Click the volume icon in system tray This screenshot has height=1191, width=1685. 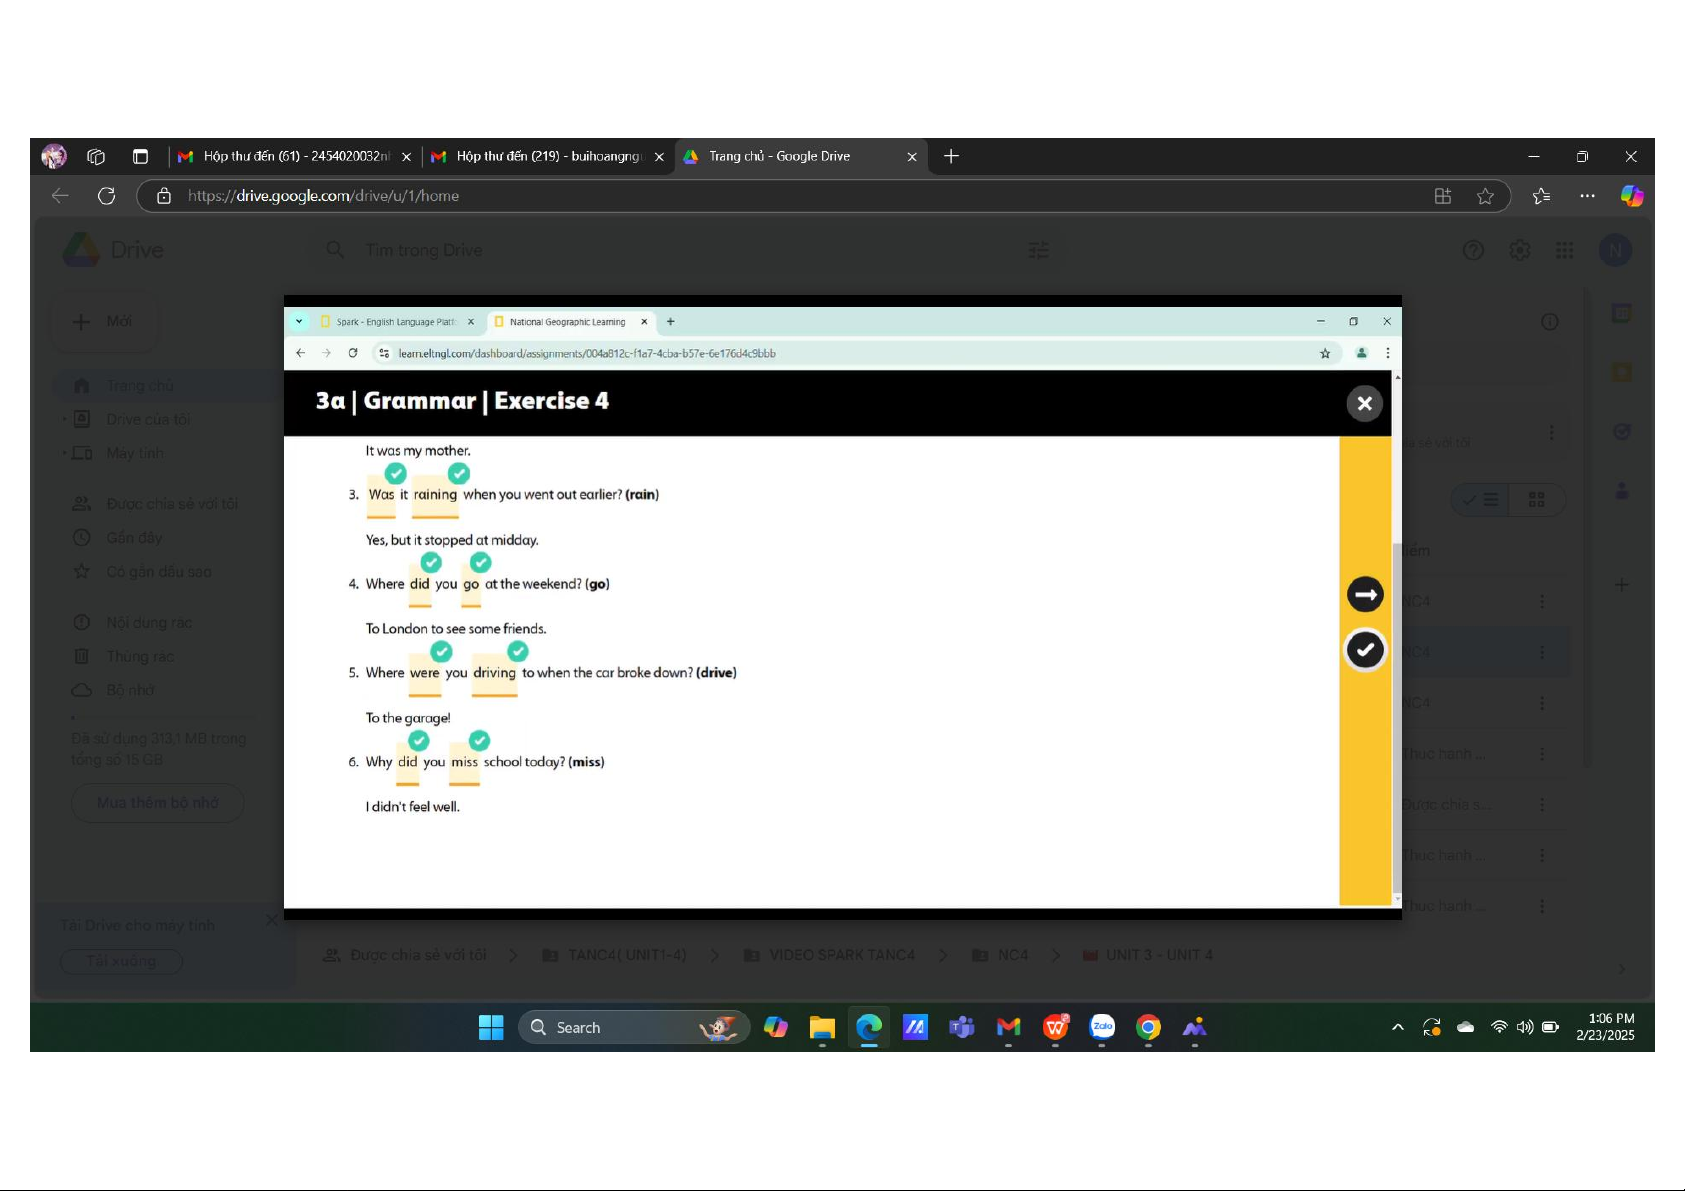(1524, 1027)
